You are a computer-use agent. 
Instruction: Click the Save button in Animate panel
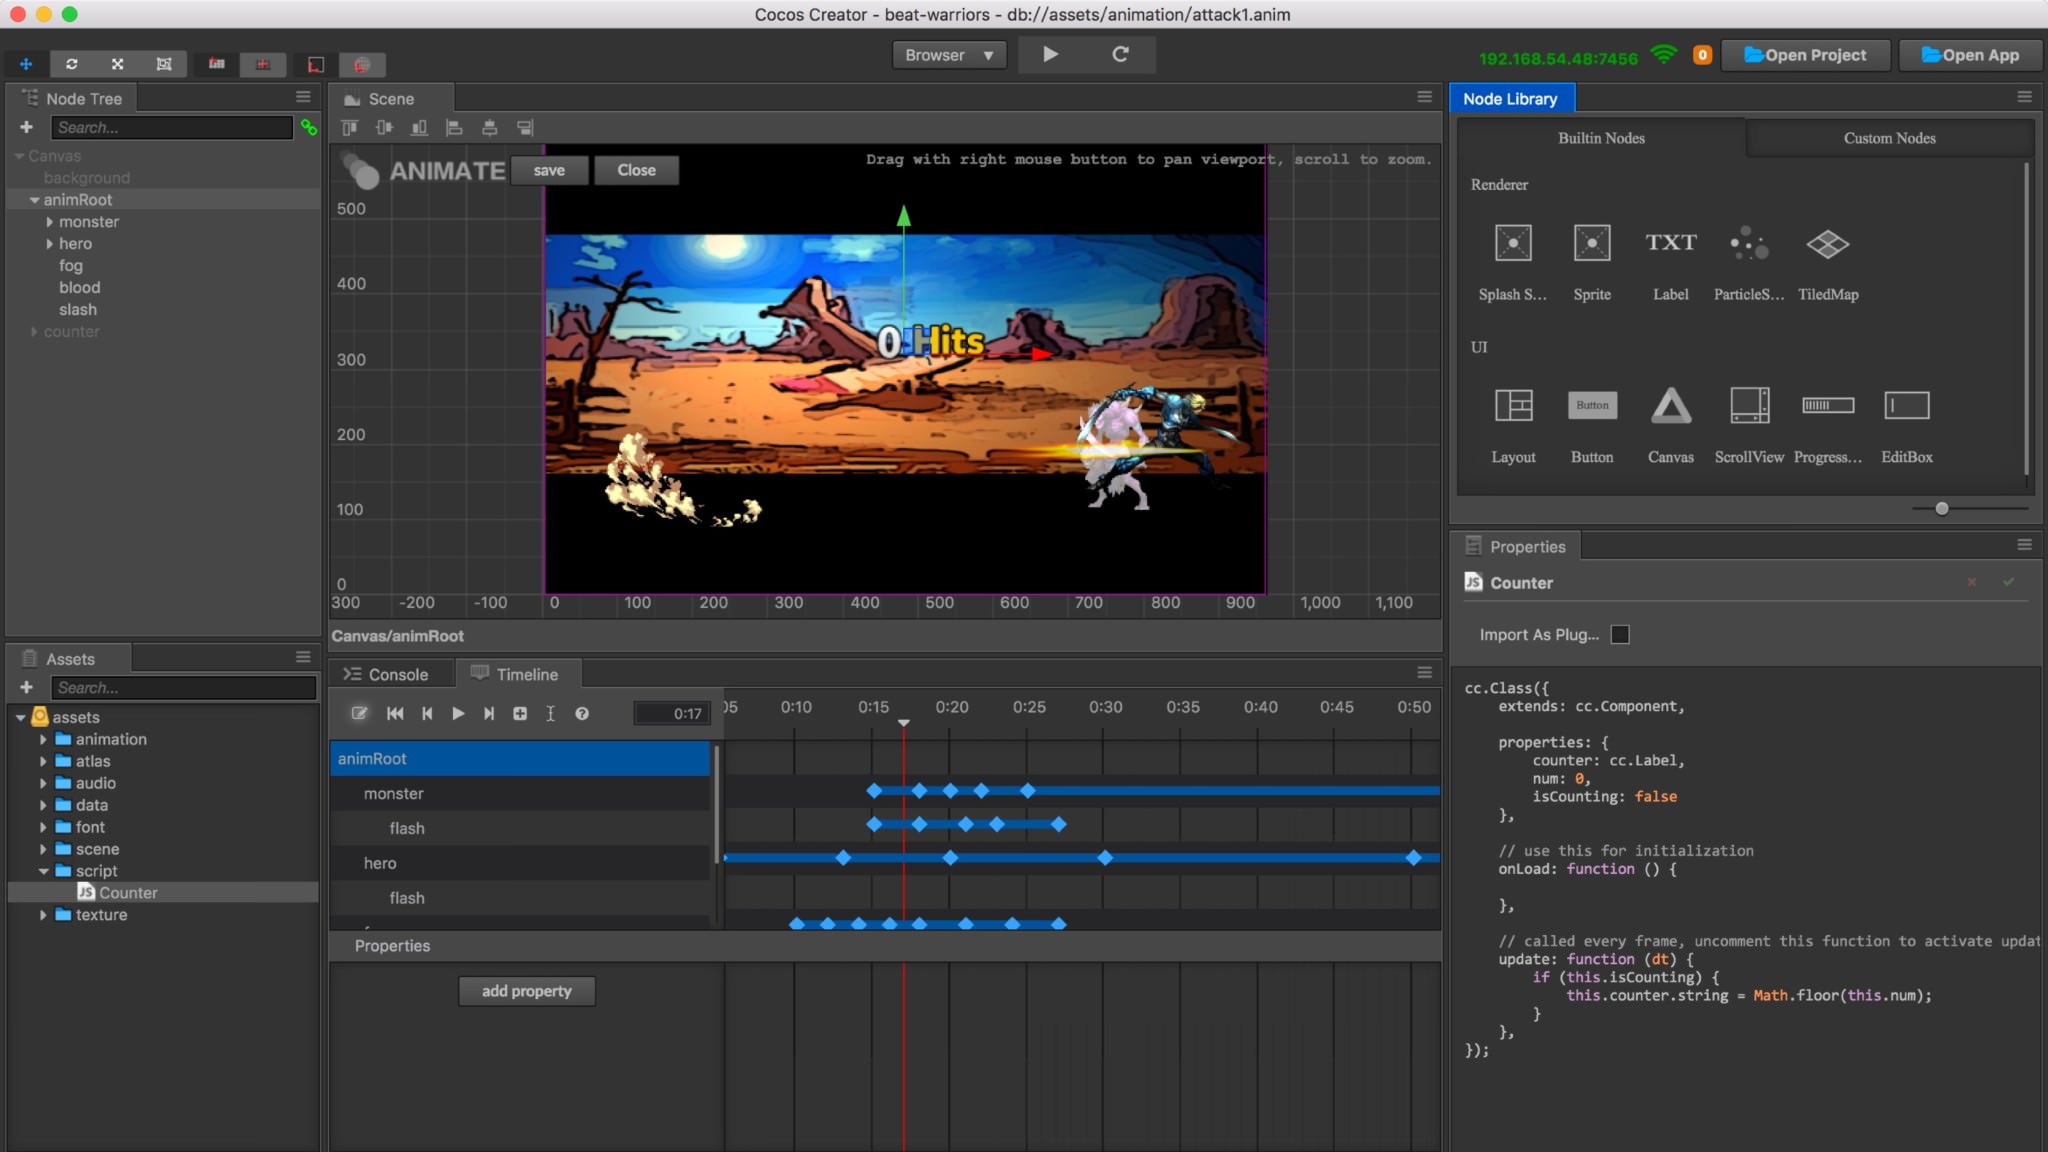click(x=550, y=170)
